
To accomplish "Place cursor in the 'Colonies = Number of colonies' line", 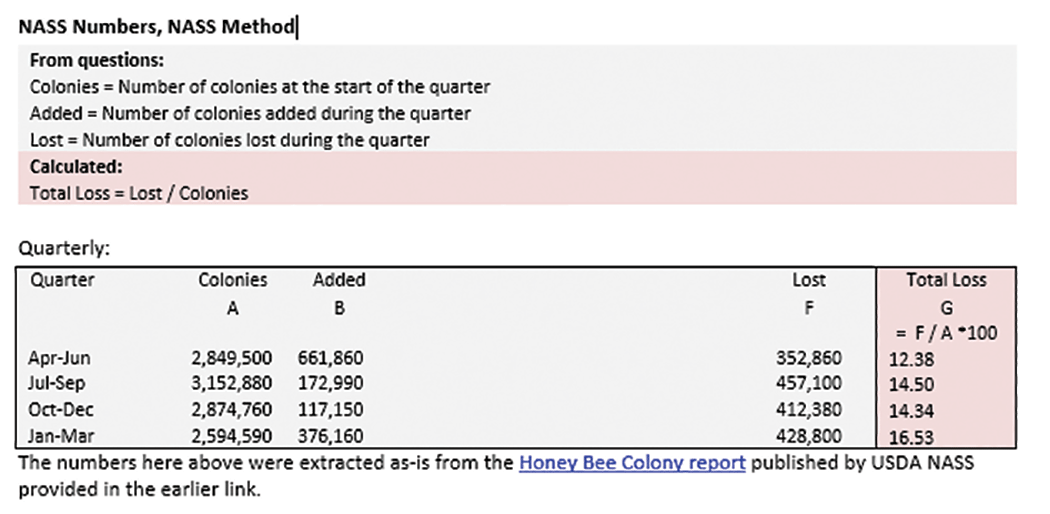I will pyautogui.click(x=260, y=87).
